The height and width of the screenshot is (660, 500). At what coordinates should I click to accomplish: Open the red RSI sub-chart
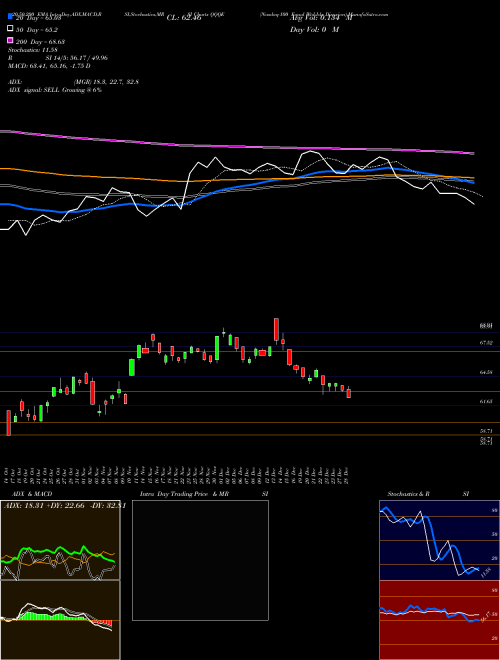[x=439, y=620]
